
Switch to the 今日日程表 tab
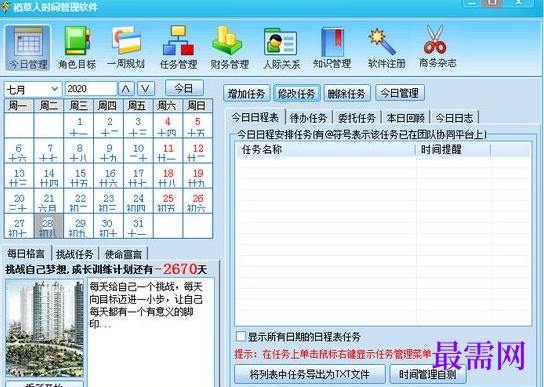point(255,117)
